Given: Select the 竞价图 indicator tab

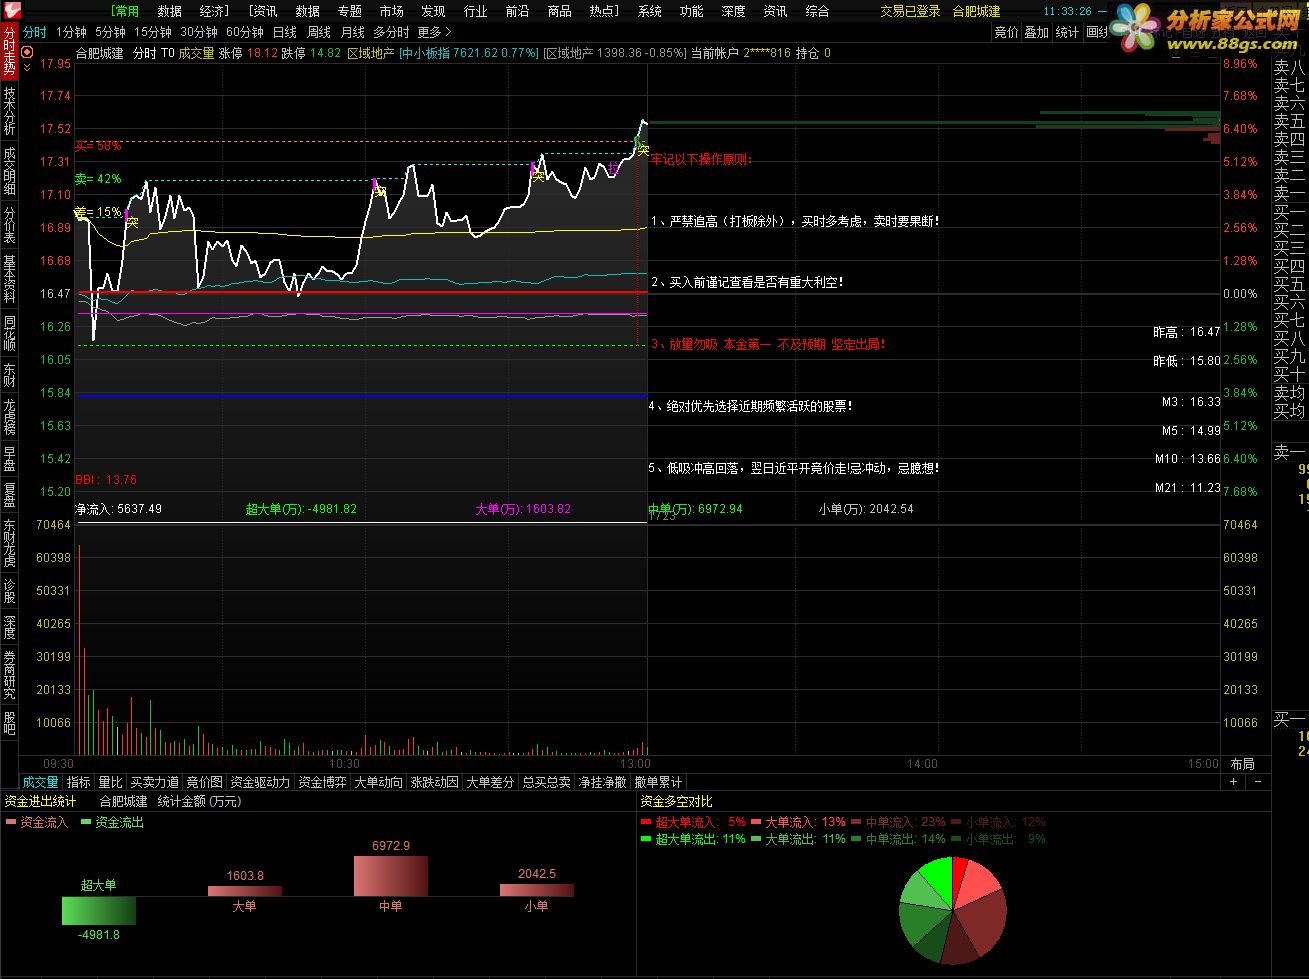Looking at the screenshot, I should (205, 782).
